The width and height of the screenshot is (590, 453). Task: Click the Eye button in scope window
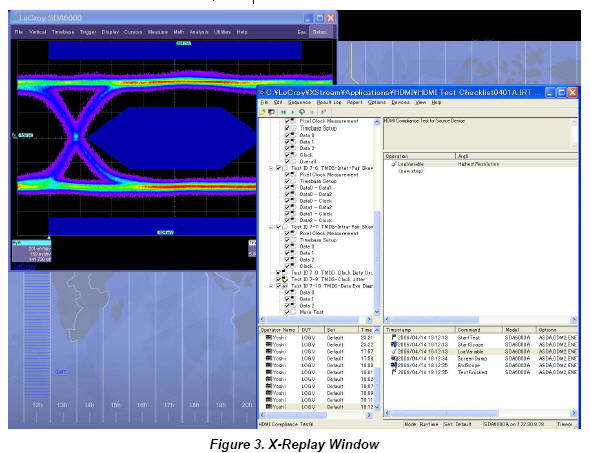[x=301, y=32]
